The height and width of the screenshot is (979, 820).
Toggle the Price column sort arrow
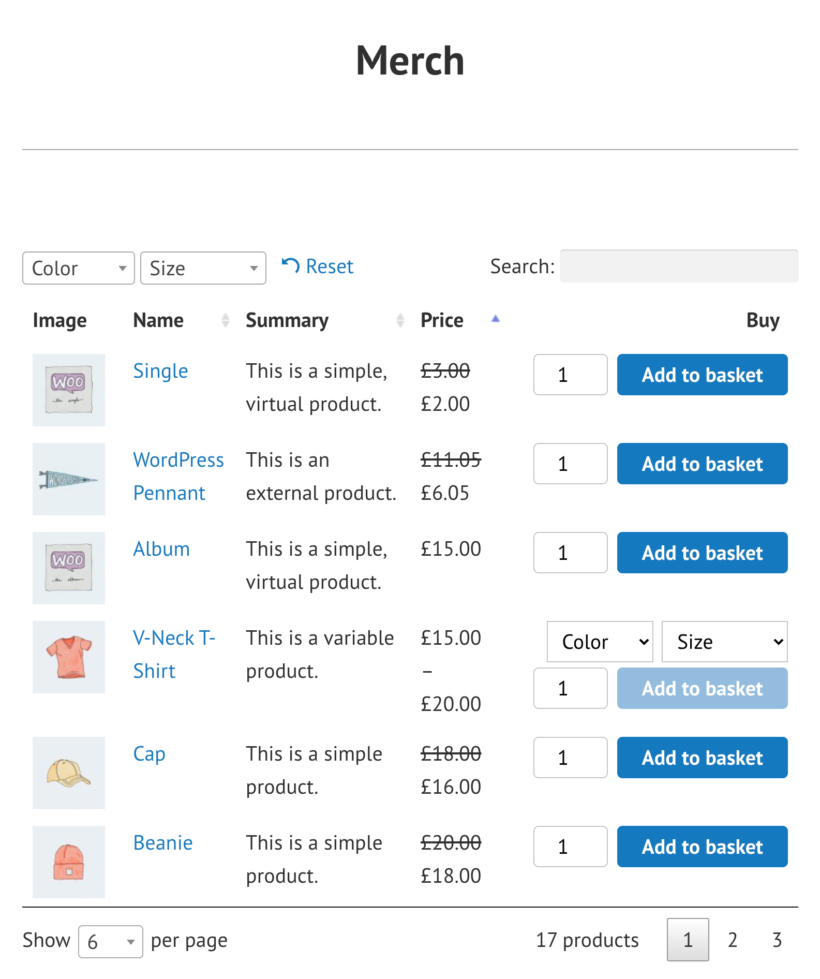click(x=495, y=320)
